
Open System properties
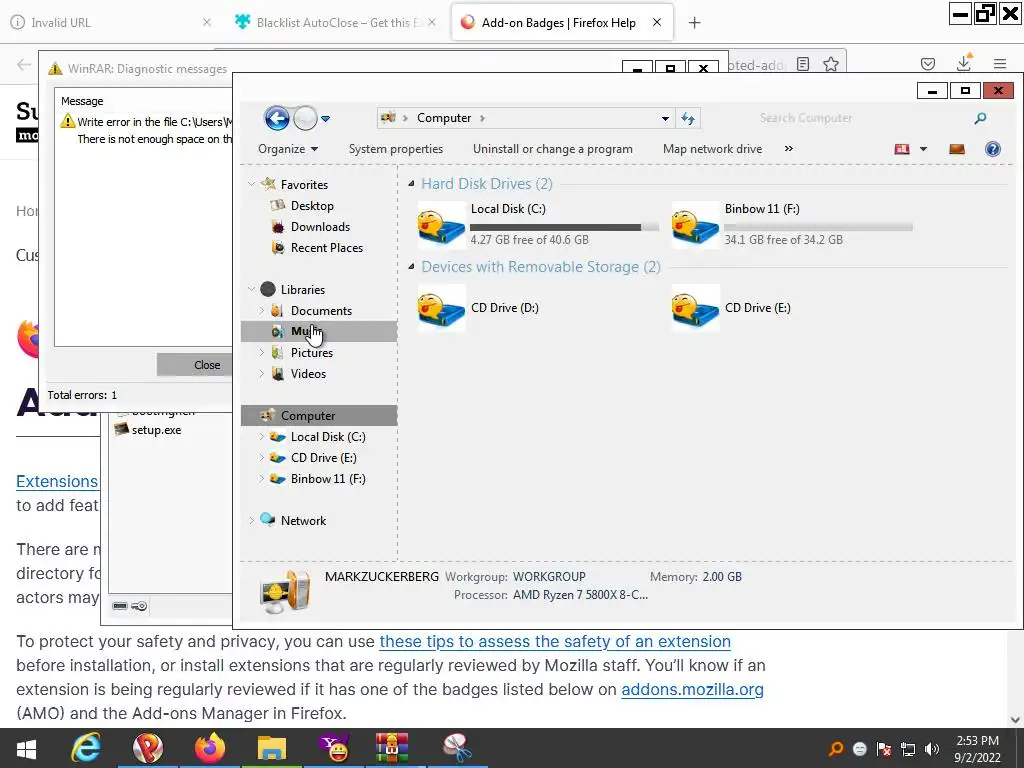pyautogui.click(x=396, y=149)
